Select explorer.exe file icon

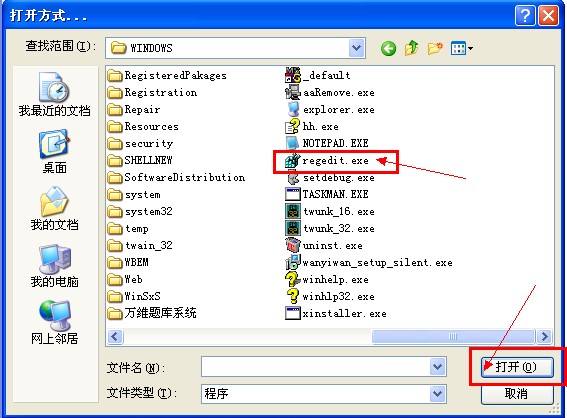tap(293, 110)
